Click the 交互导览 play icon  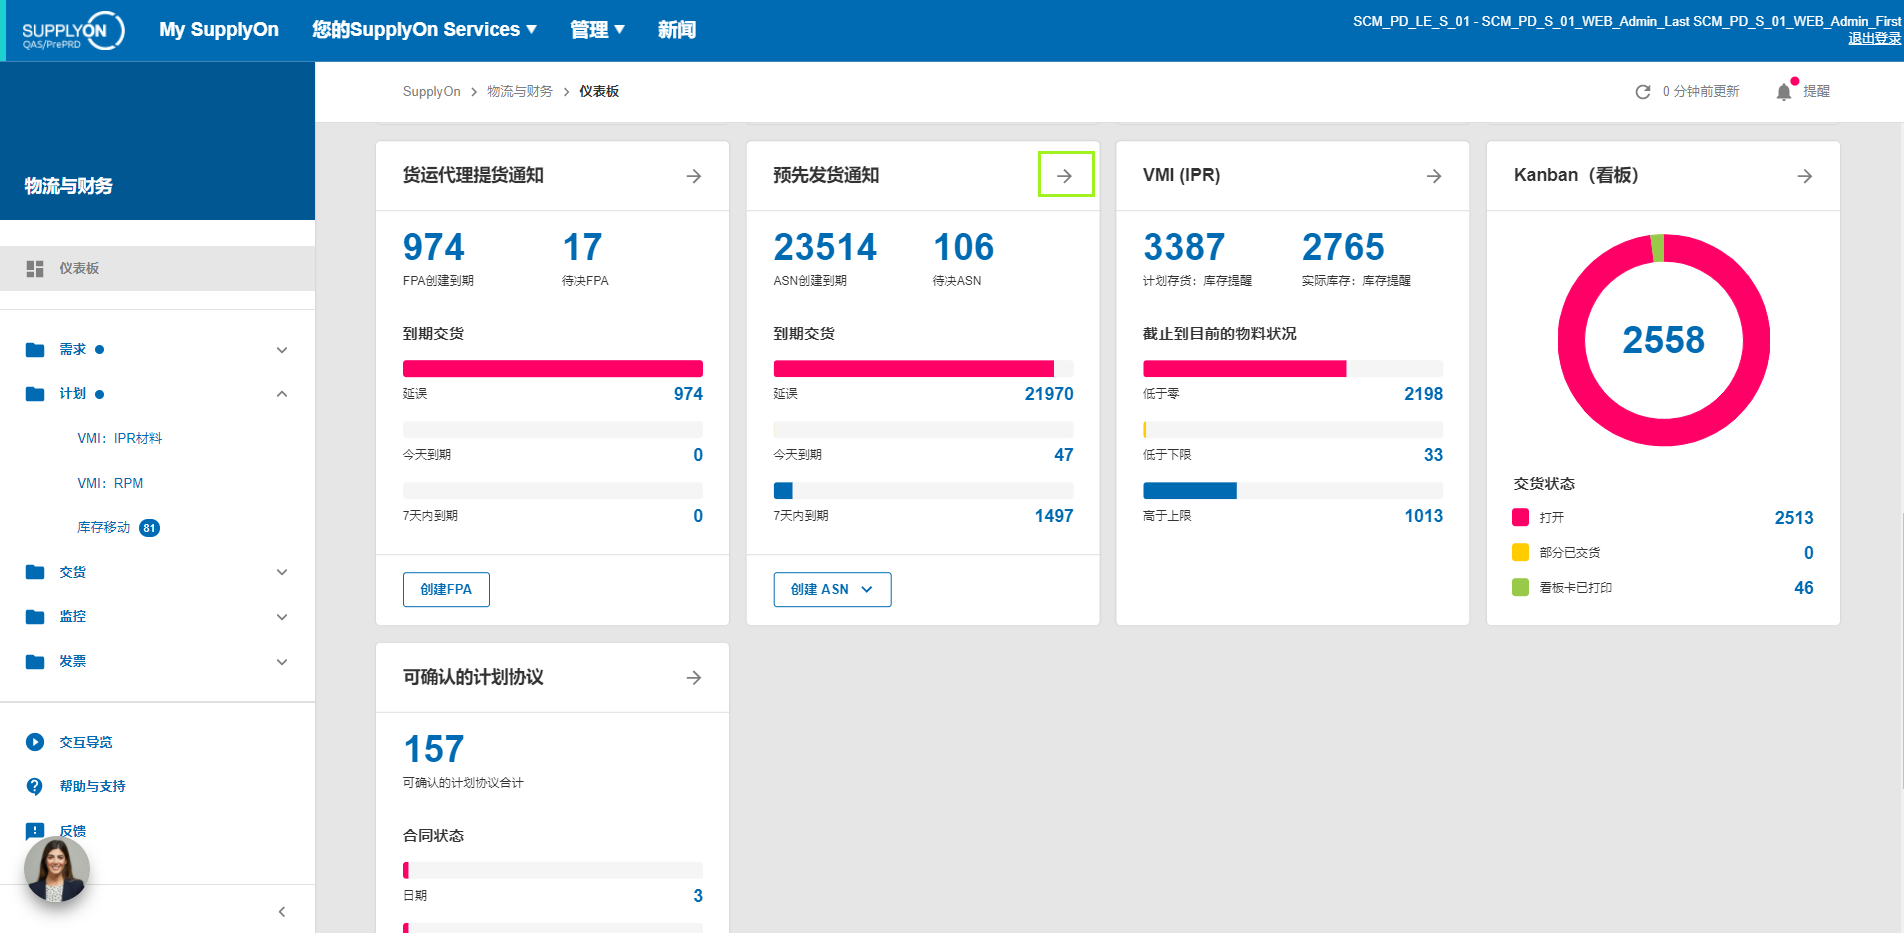(35, 742)
